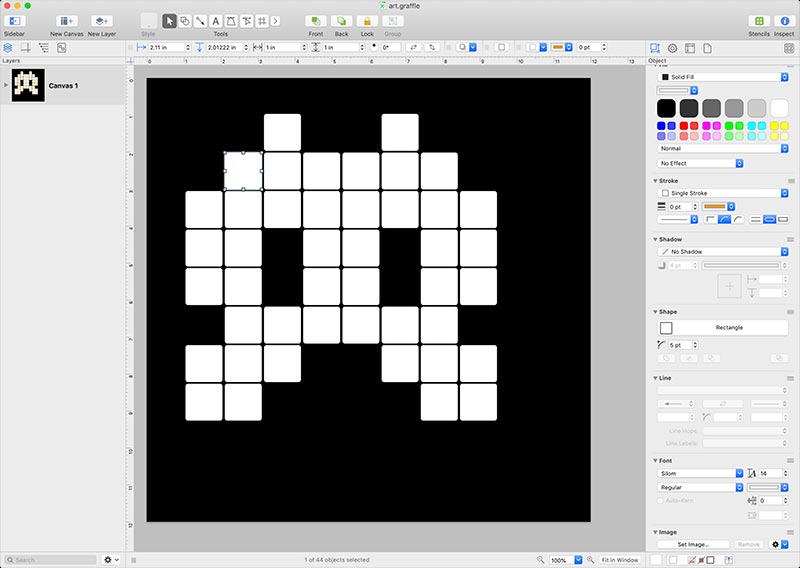
Task: Click Fit in Window button
Action: pos(620,560)
